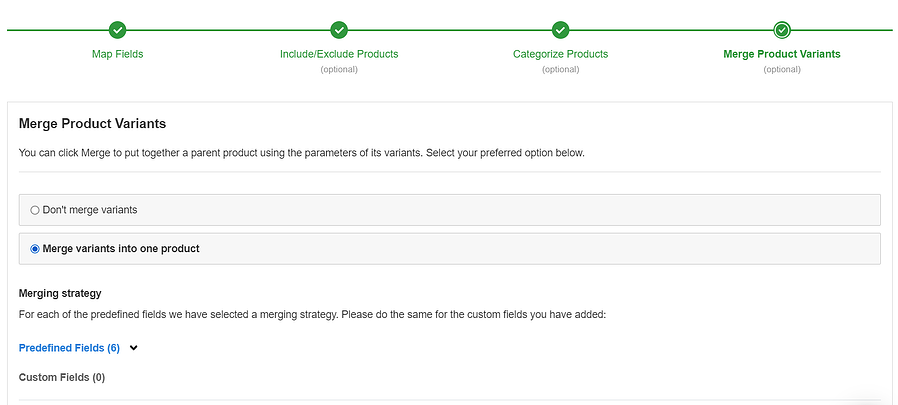898x405 pixels.
Task: Click the progress line between first two steps
Action: point(228,30)
